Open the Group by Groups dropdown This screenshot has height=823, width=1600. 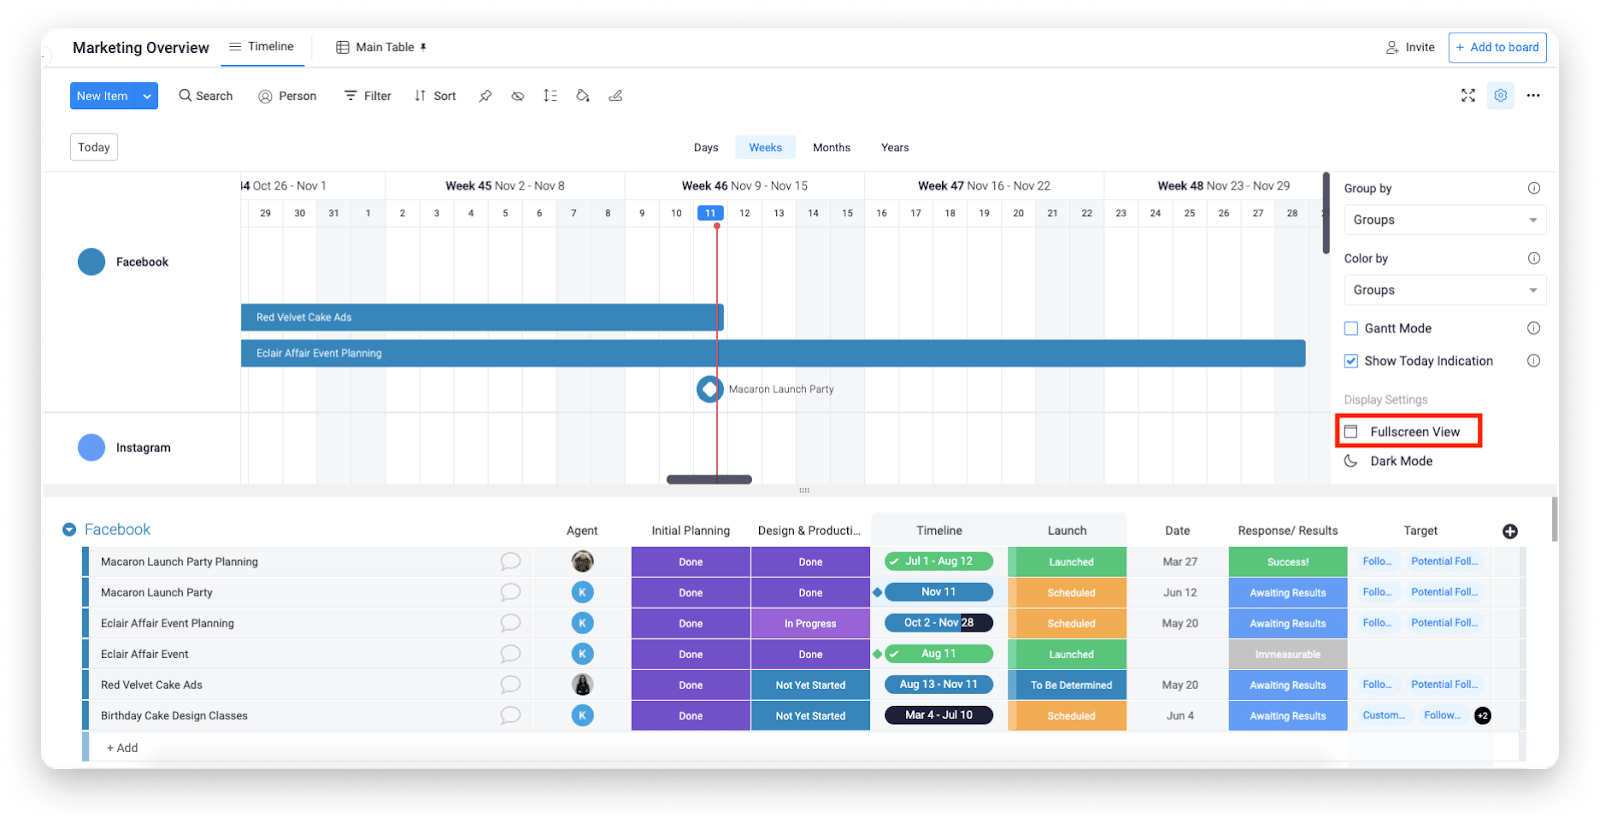1445,220
